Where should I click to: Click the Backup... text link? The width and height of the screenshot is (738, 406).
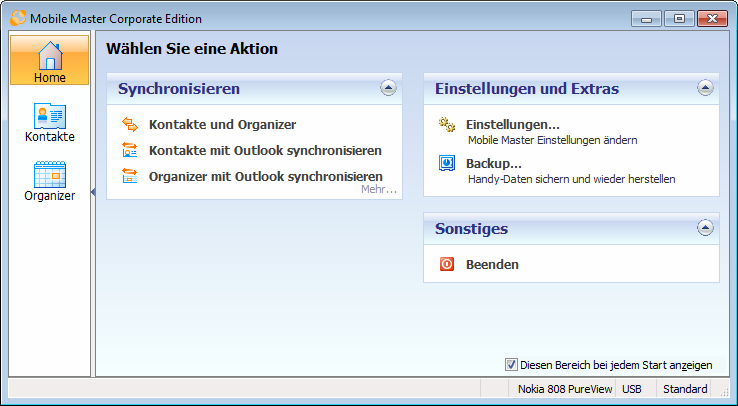click(x=494, y=164)
